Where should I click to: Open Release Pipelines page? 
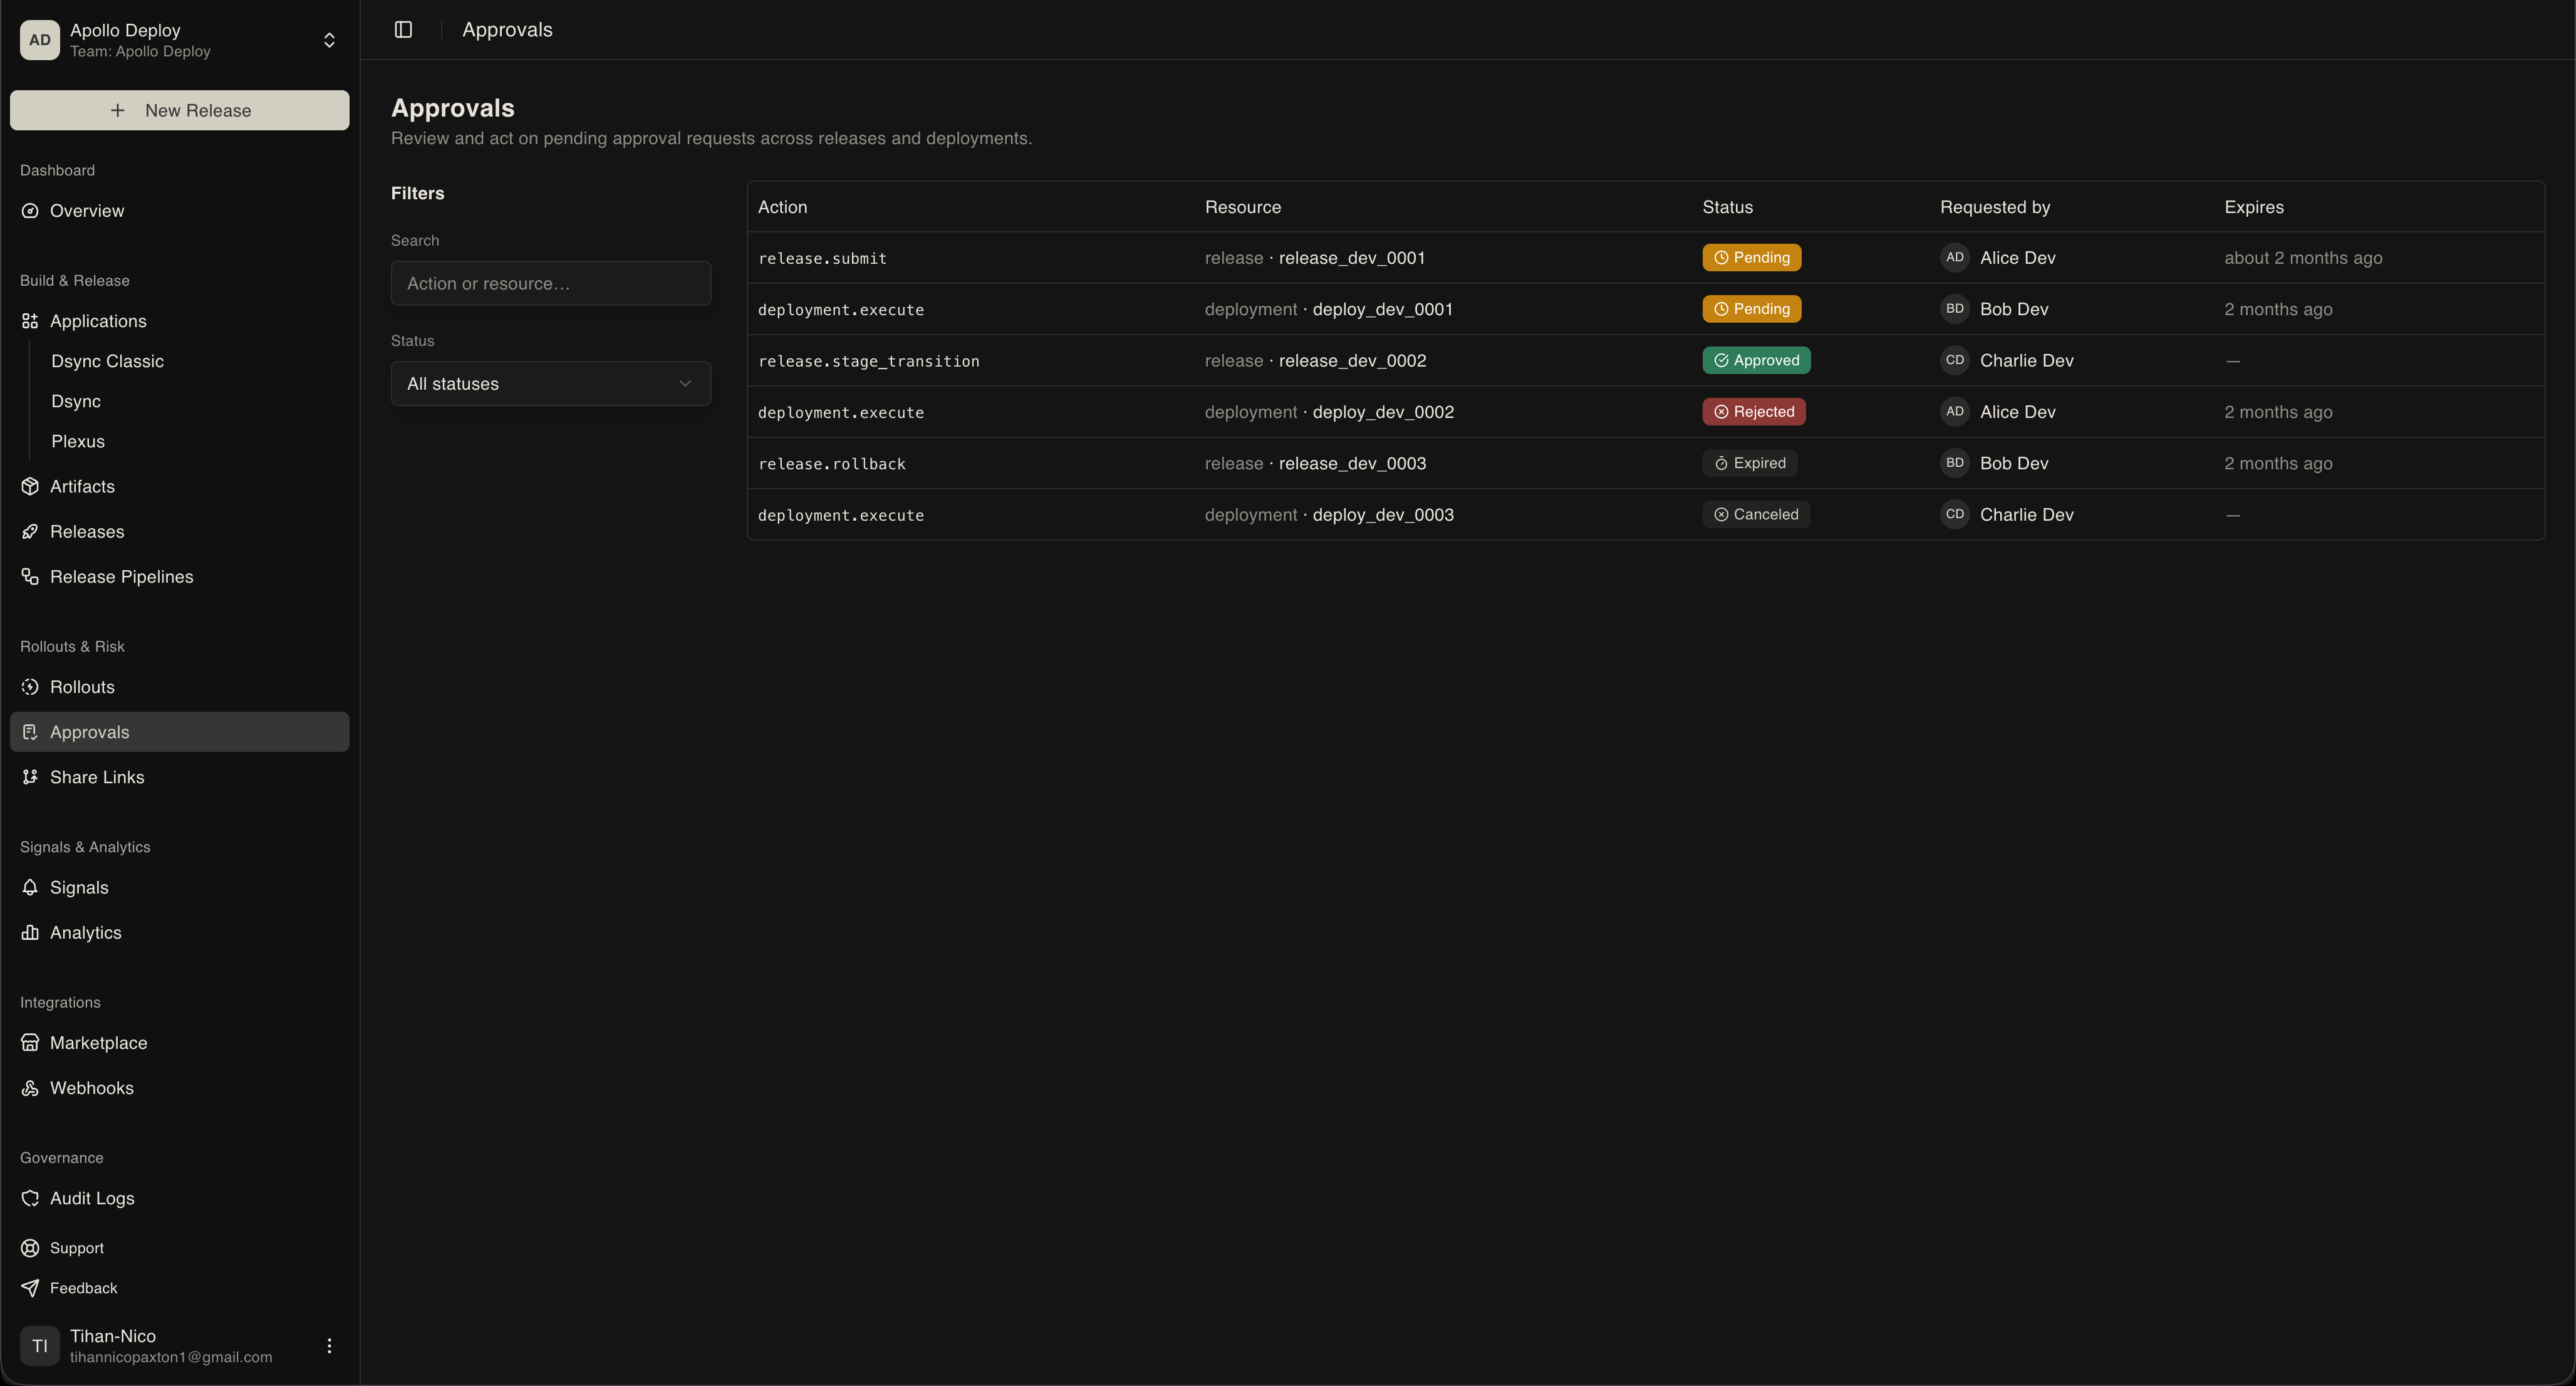click(x=180, y=577)
